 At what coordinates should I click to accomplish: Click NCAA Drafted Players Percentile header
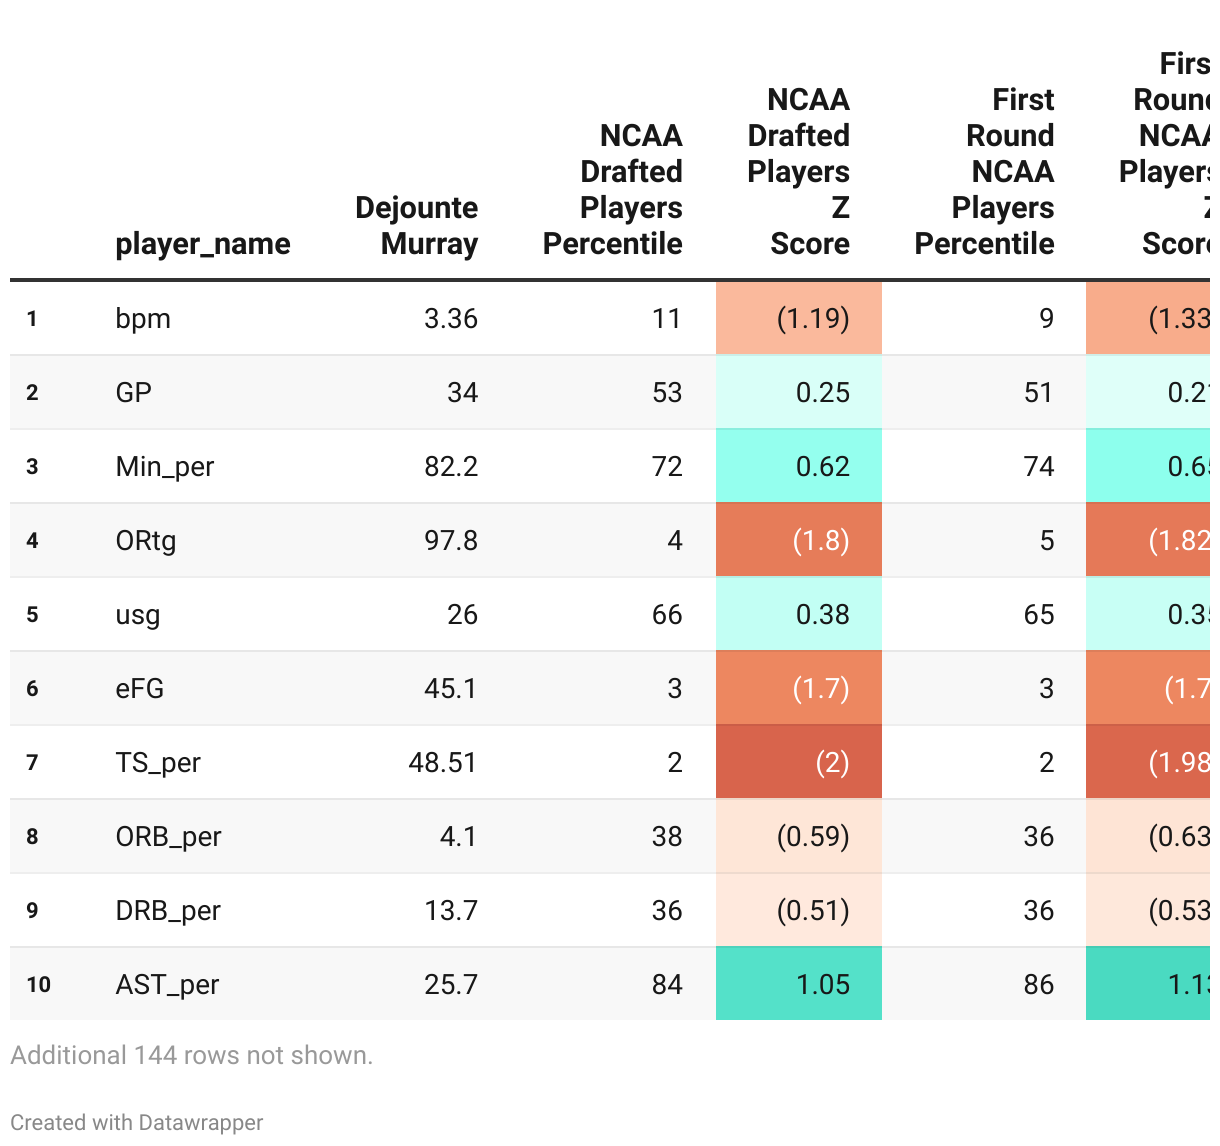pyautogui.click(x=612, y=190)
